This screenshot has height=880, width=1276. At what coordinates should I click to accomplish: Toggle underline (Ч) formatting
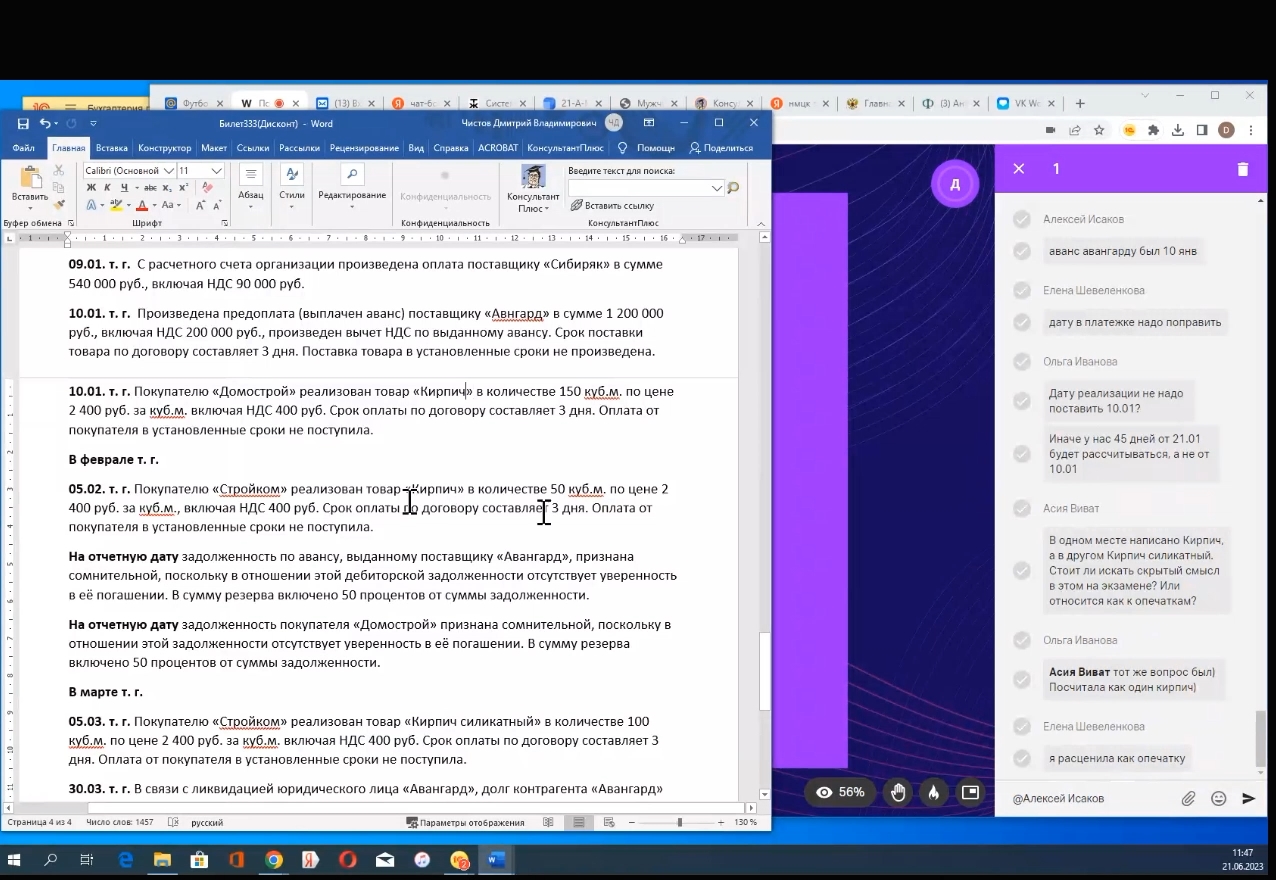tap(124, 188)
